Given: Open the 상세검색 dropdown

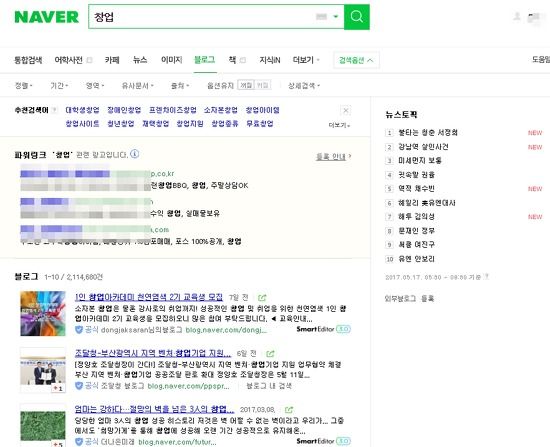Looking at the screenshot, I should click(304, 86).
